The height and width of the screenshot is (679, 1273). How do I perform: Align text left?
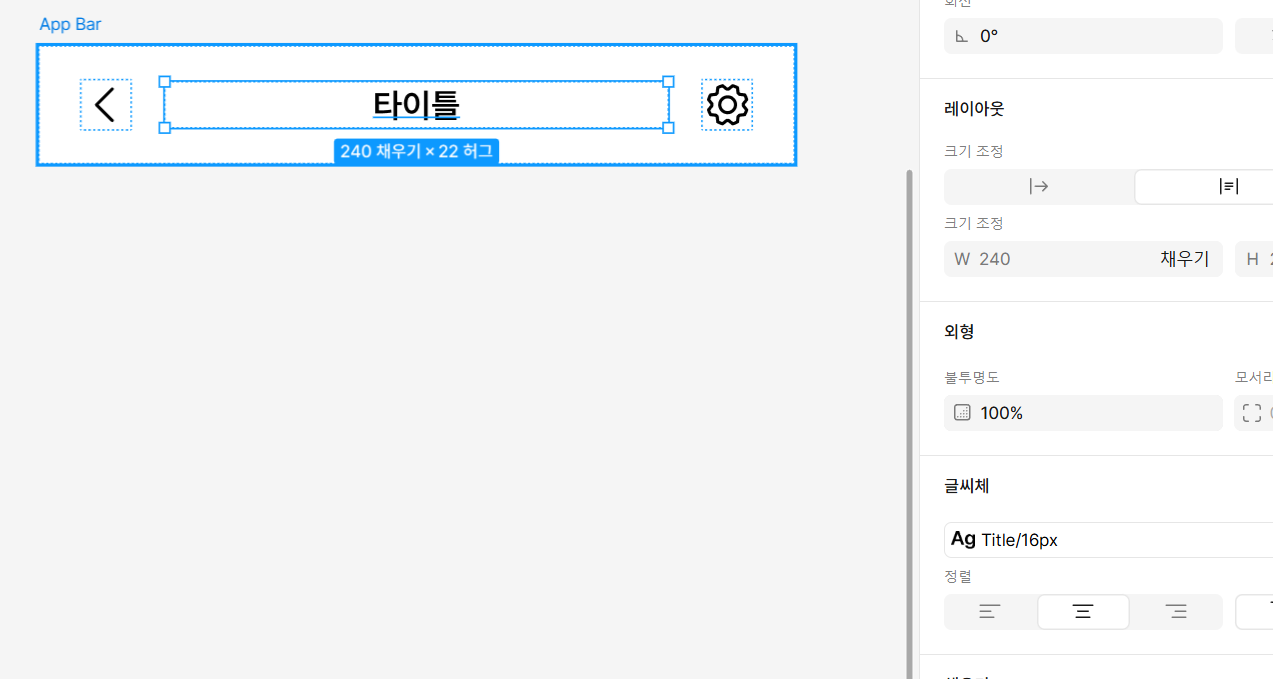tap(990, 612)
